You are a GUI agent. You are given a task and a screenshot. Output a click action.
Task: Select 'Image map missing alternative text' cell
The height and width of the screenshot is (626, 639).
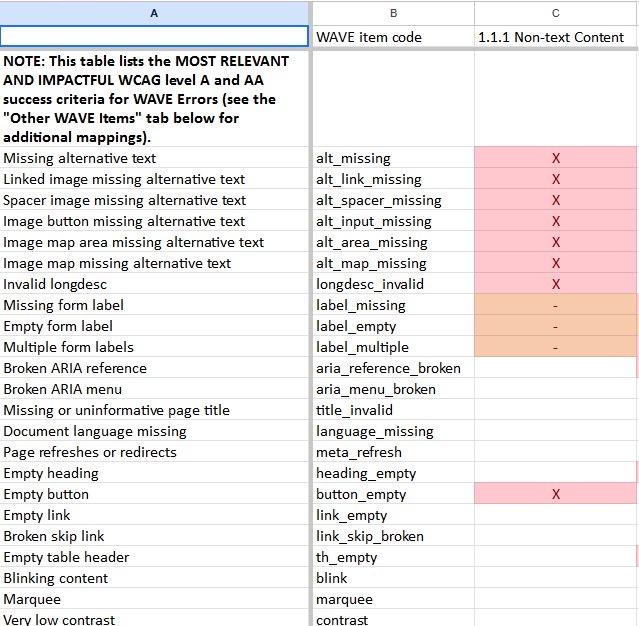(154, 263)
